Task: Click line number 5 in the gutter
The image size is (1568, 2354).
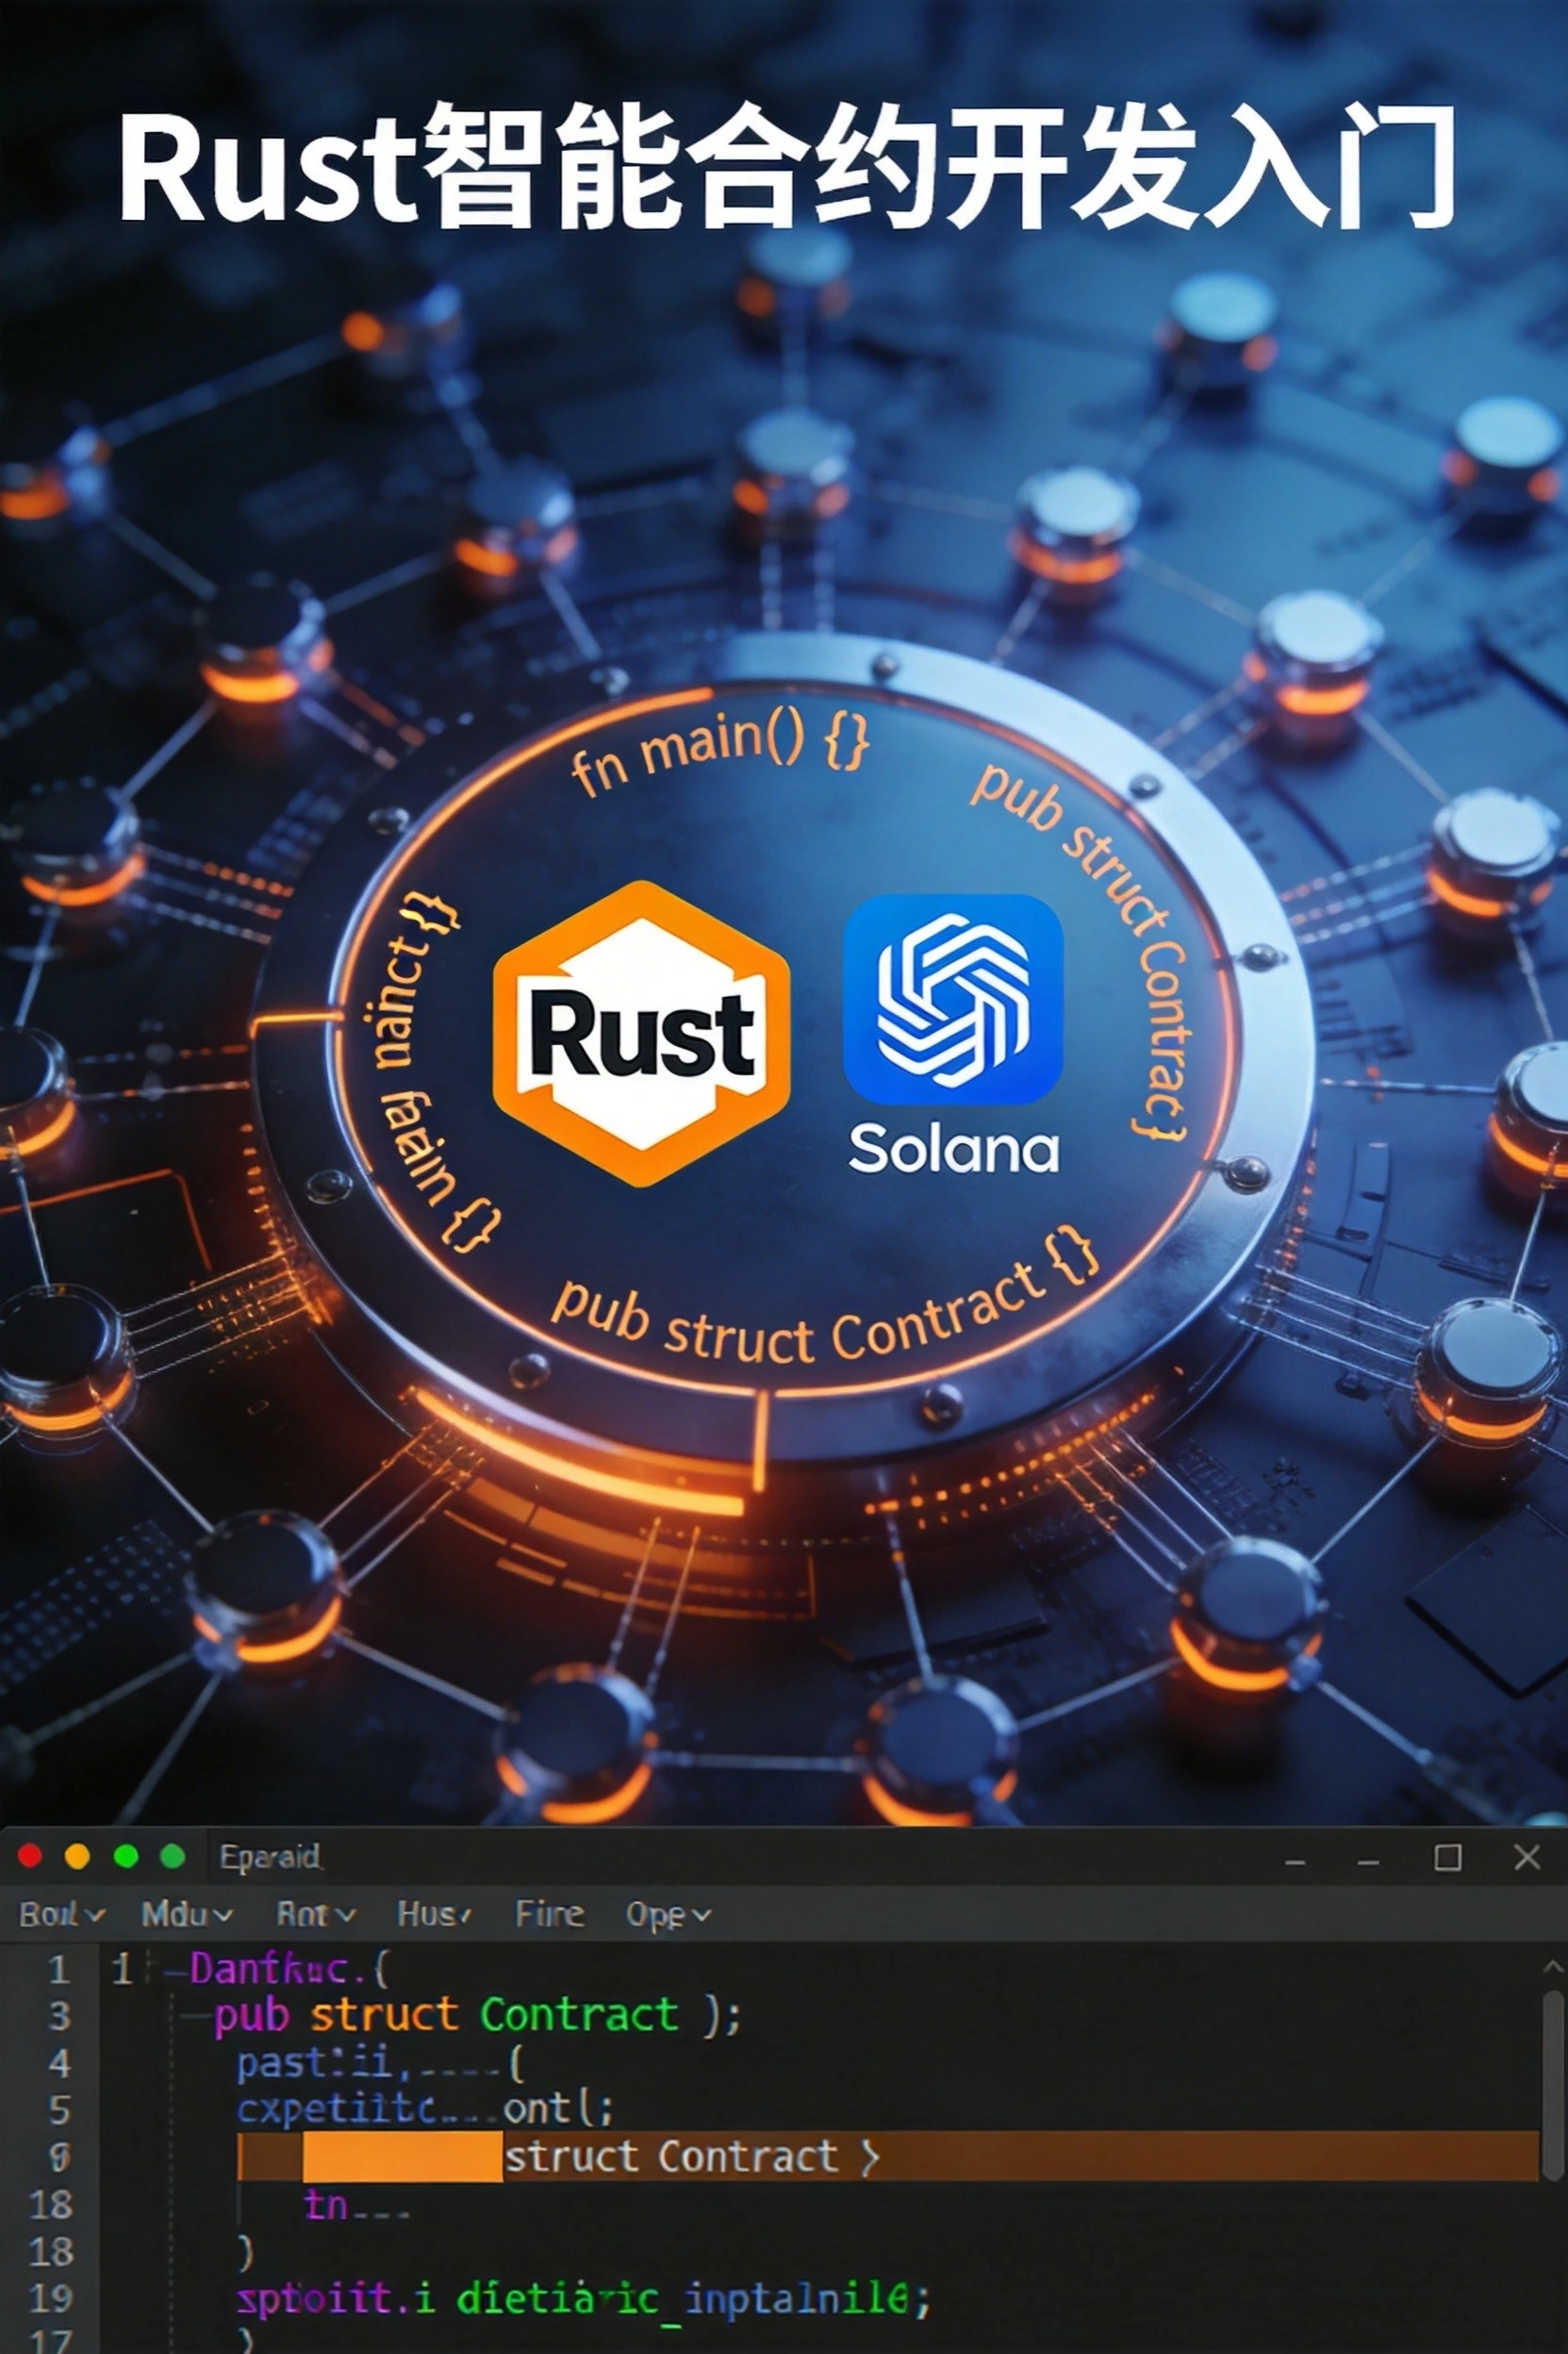Action: pos(60,2110)
